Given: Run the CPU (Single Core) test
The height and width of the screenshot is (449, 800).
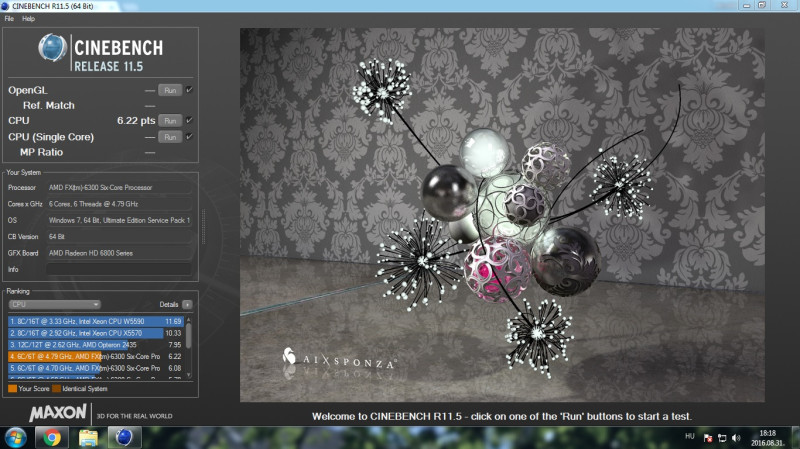Looking at the screenshot, I should [x=170, y=137].
